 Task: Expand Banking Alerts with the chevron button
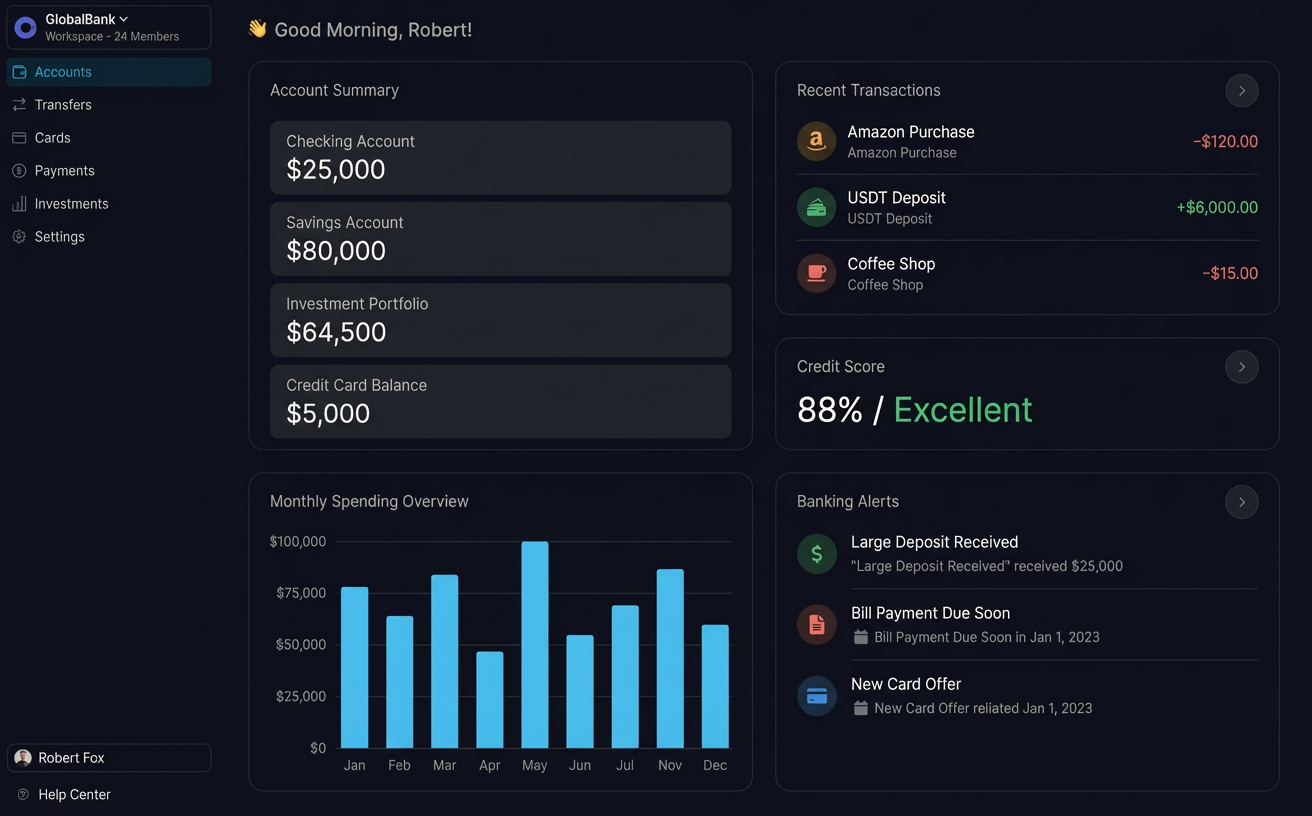[x=1241, y=502]
